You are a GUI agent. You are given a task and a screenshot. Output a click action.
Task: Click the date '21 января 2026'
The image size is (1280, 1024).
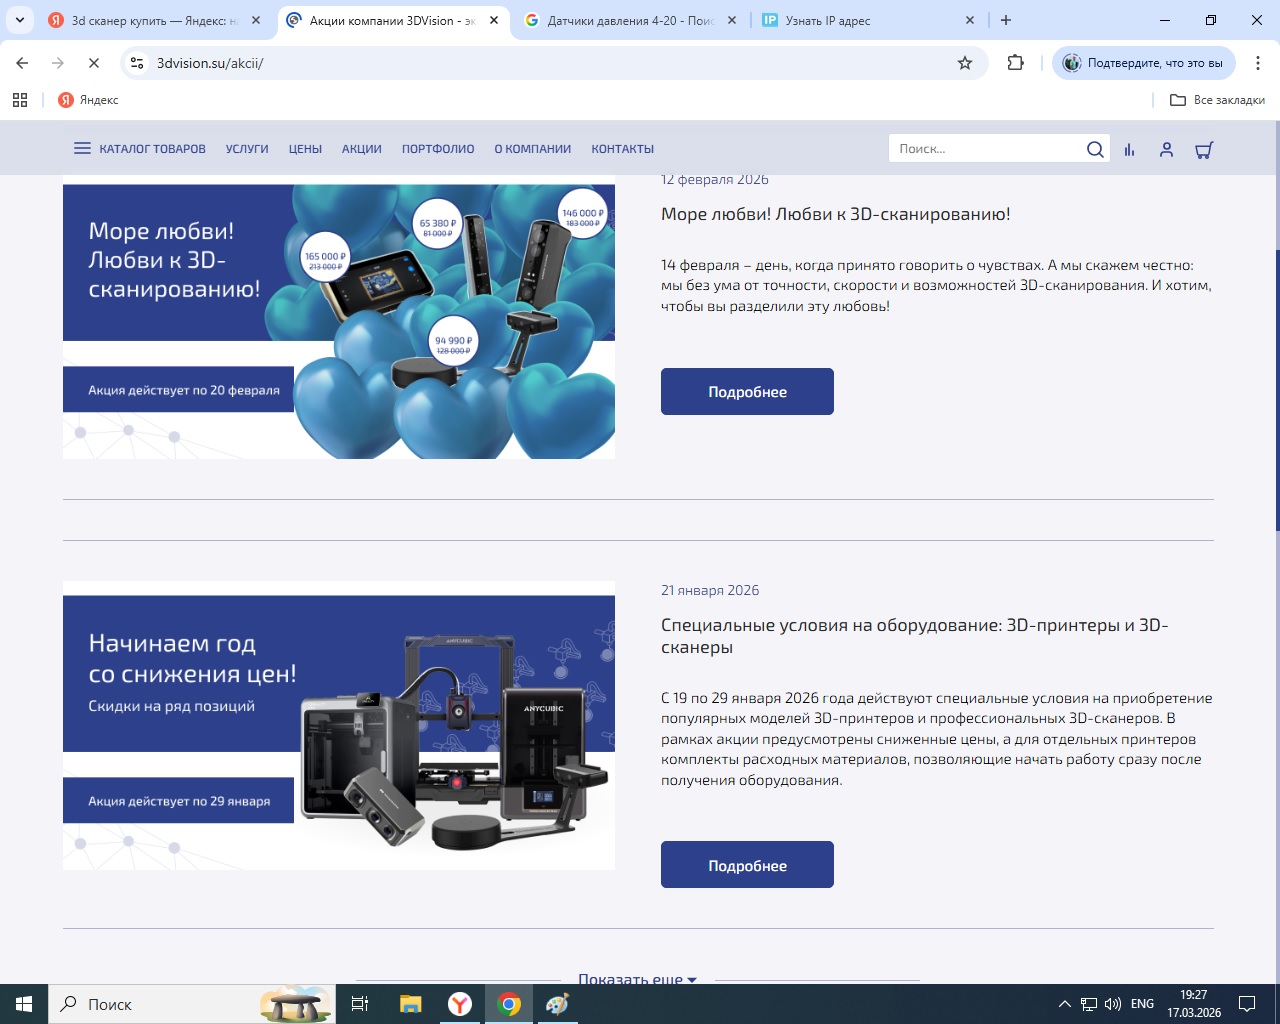tap(710, 590)
